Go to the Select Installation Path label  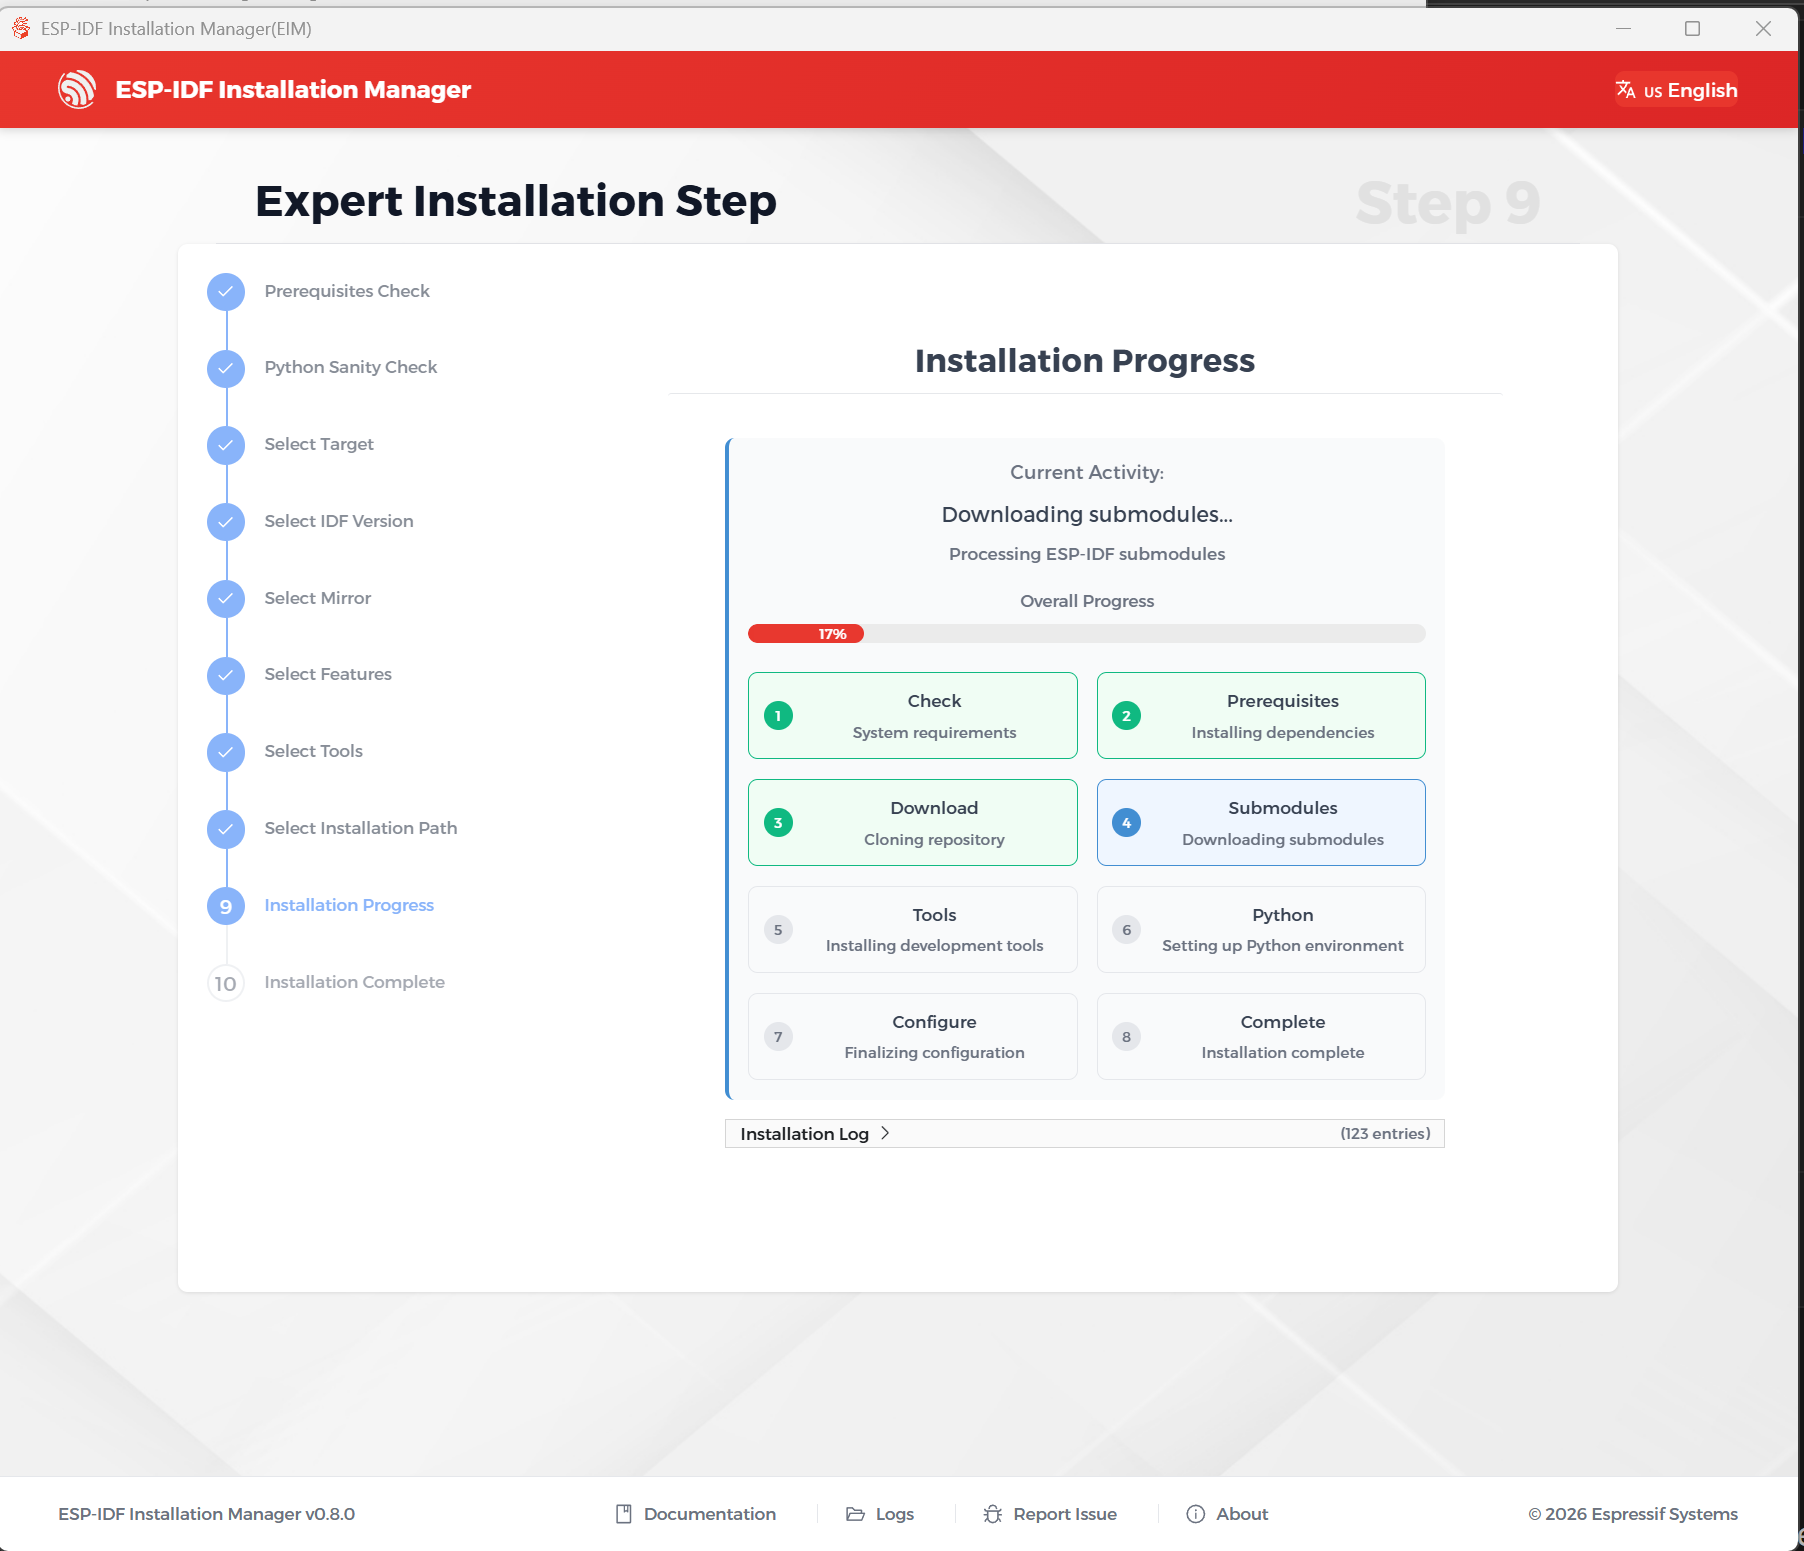(x=361, y=828)
